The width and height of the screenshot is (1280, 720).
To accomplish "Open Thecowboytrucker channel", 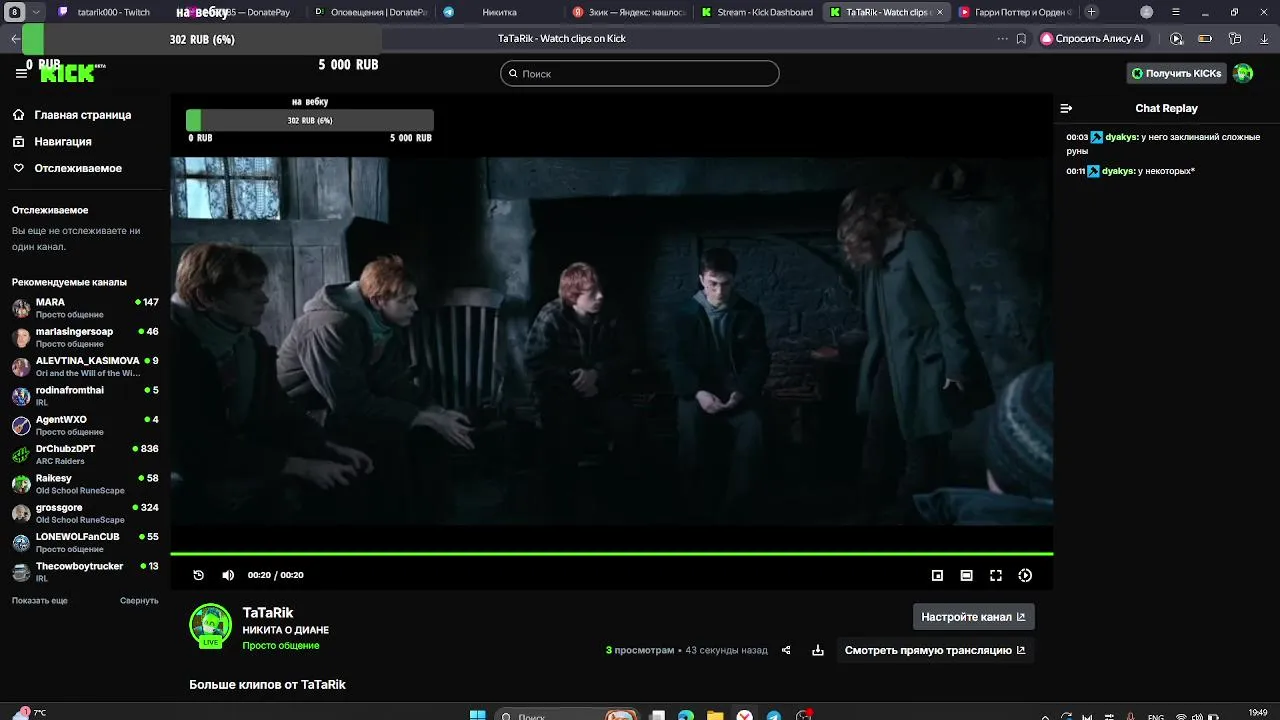I will [85, 572].
